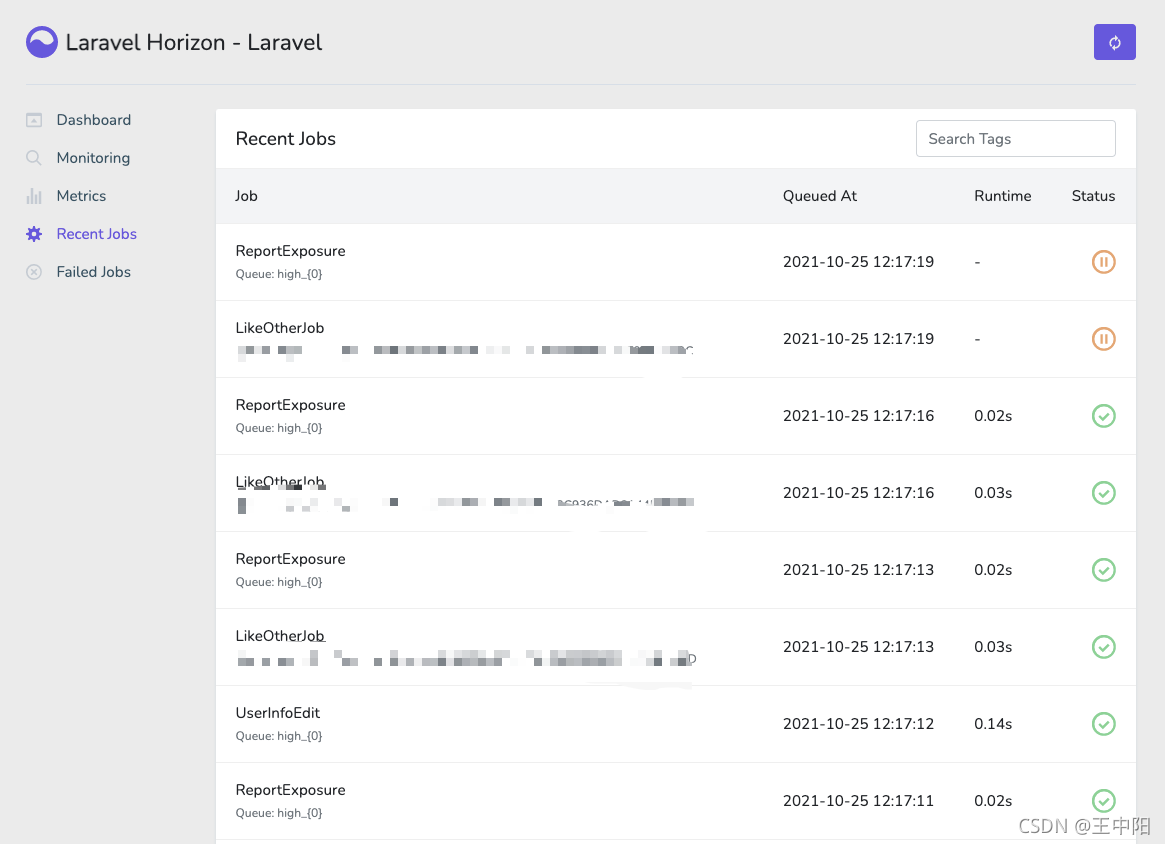
Task: Click timestamp 2021-10-25 12:17:11
Action: tap(858, 800)
